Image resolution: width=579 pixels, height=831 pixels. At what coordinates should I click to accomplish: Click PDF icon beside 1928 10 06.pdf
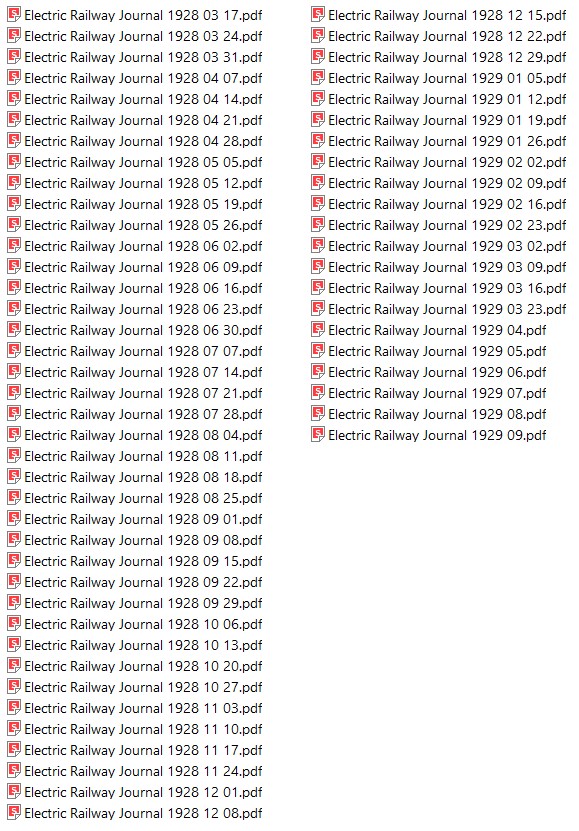pyautogui.click(x=14, y=623)
